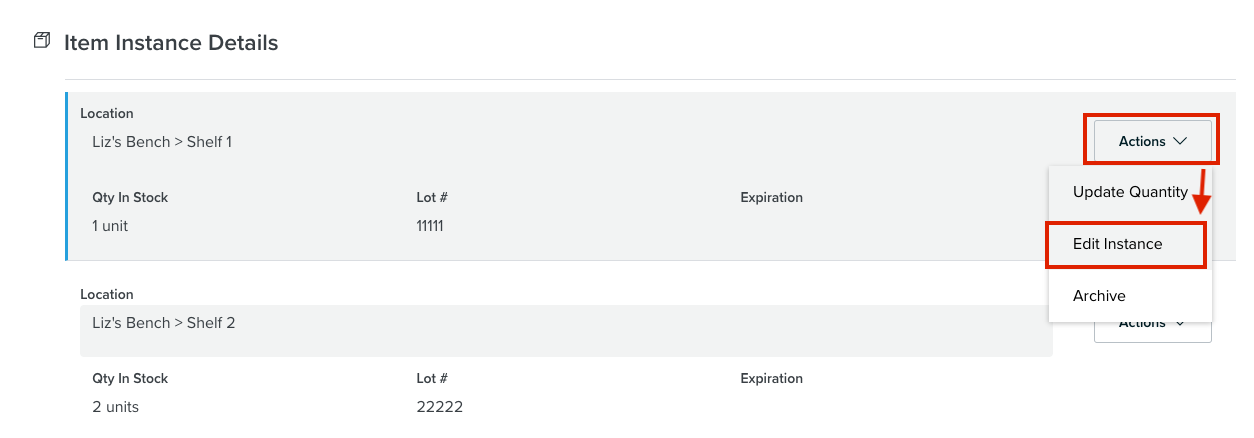The image size is (1254, 438).
Task: Choose Update Quantity from the Actions menu
Action: tap(1130, 192)
